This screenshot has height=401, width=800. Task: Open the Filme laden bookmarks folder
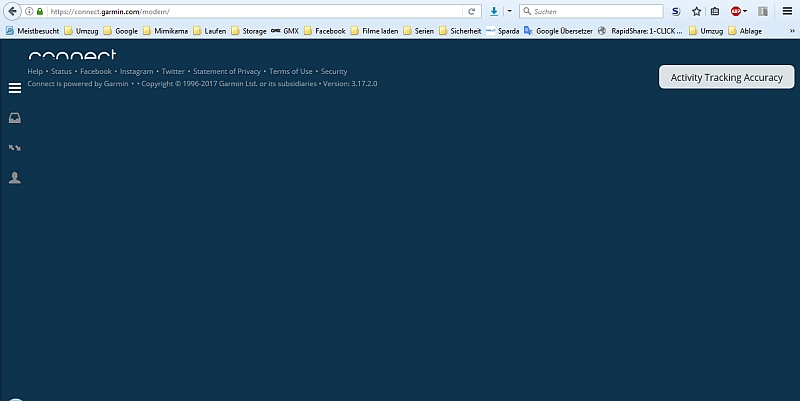click(374, 31)
